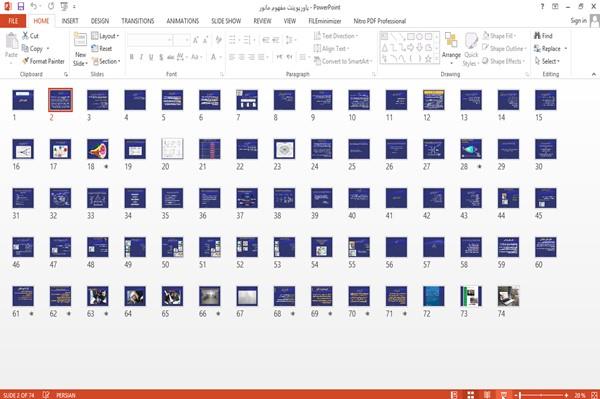
Task: Click the Paste clipboard icon
Action: [11, 41]
